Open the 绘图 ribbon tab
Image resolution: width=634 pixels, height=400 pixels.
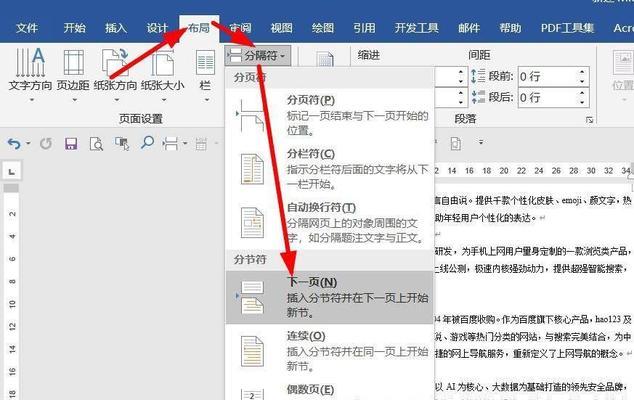(x=323, y=28)
